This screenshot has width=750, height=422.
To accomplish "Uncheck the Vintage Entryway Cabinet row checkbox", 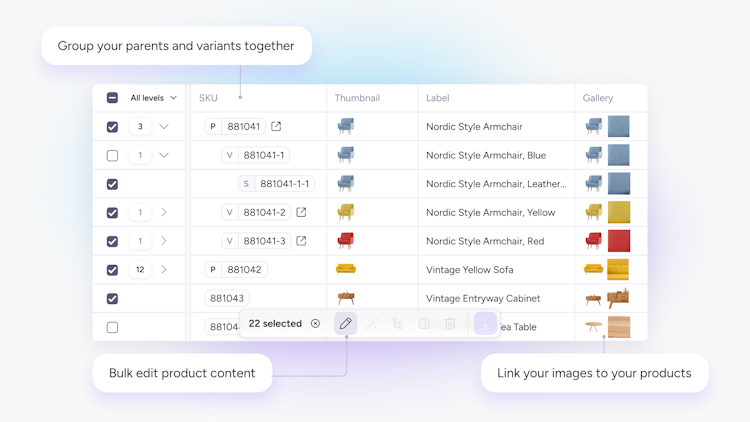I will pos(112,299).
